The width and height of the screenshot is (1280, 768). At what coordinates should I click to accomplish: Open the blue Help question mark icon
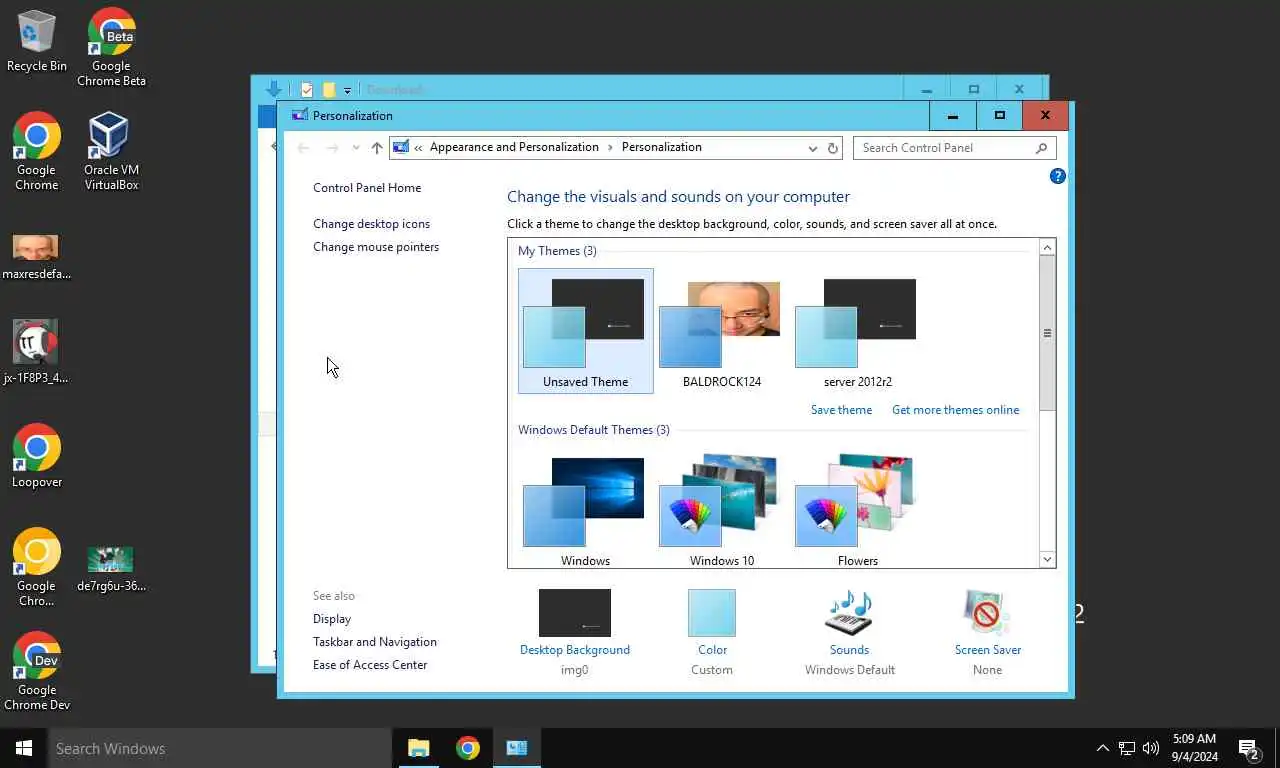click(x=1057, y=176)
